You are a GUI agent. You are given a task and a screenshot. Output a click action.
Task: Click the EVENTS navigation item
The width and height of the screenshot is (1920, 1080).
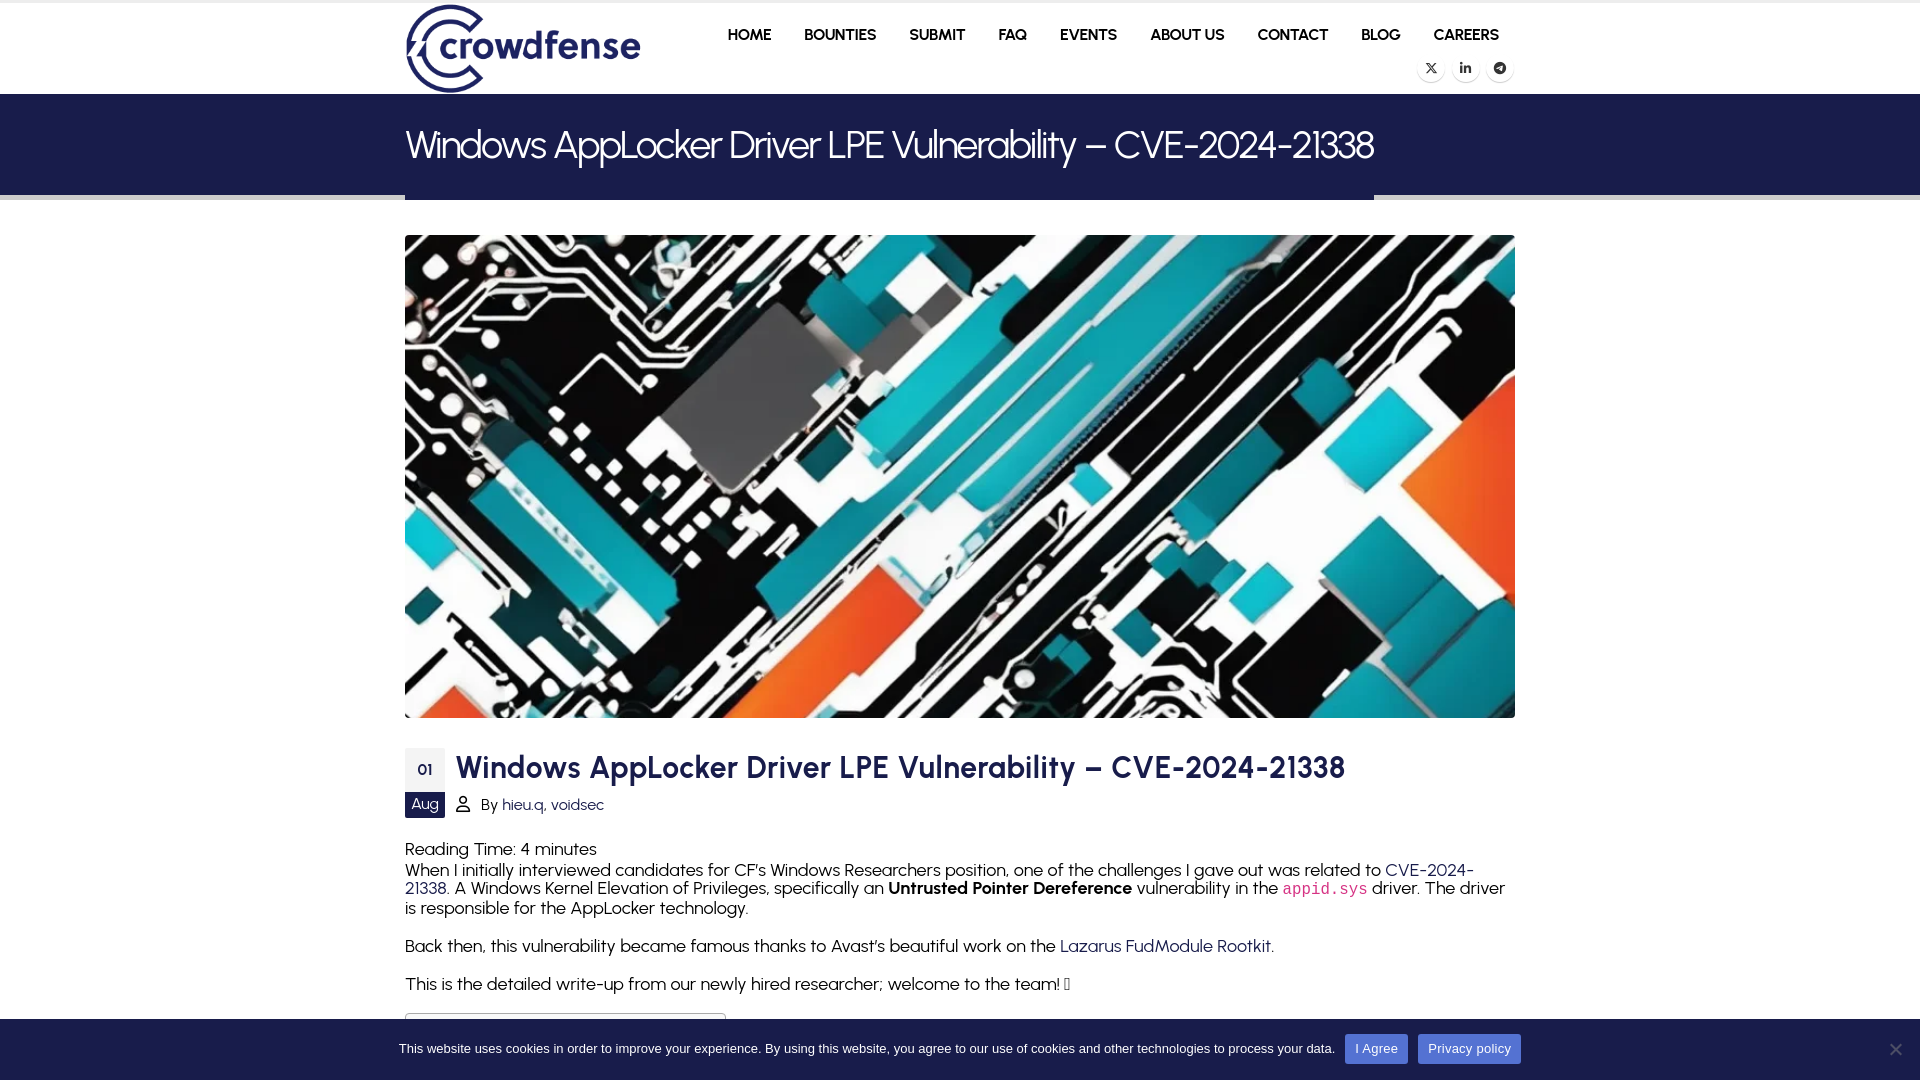[x=1088, y=34]
